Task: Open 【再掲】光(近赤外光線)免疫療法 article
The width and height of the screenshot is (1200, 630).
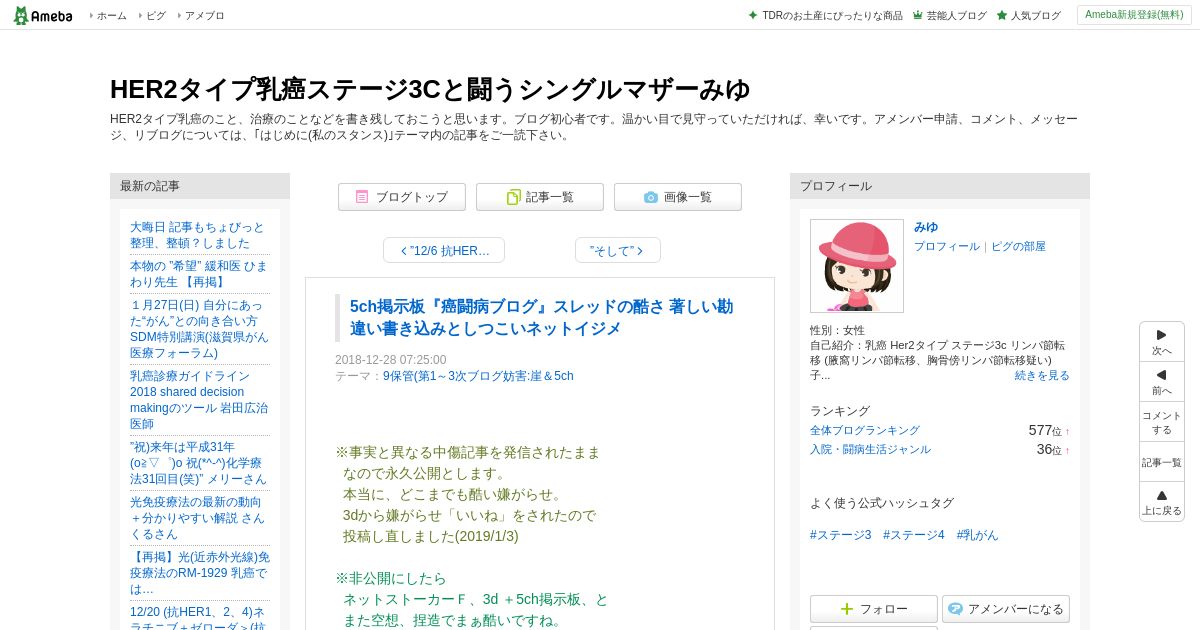Action: point(200,573)
